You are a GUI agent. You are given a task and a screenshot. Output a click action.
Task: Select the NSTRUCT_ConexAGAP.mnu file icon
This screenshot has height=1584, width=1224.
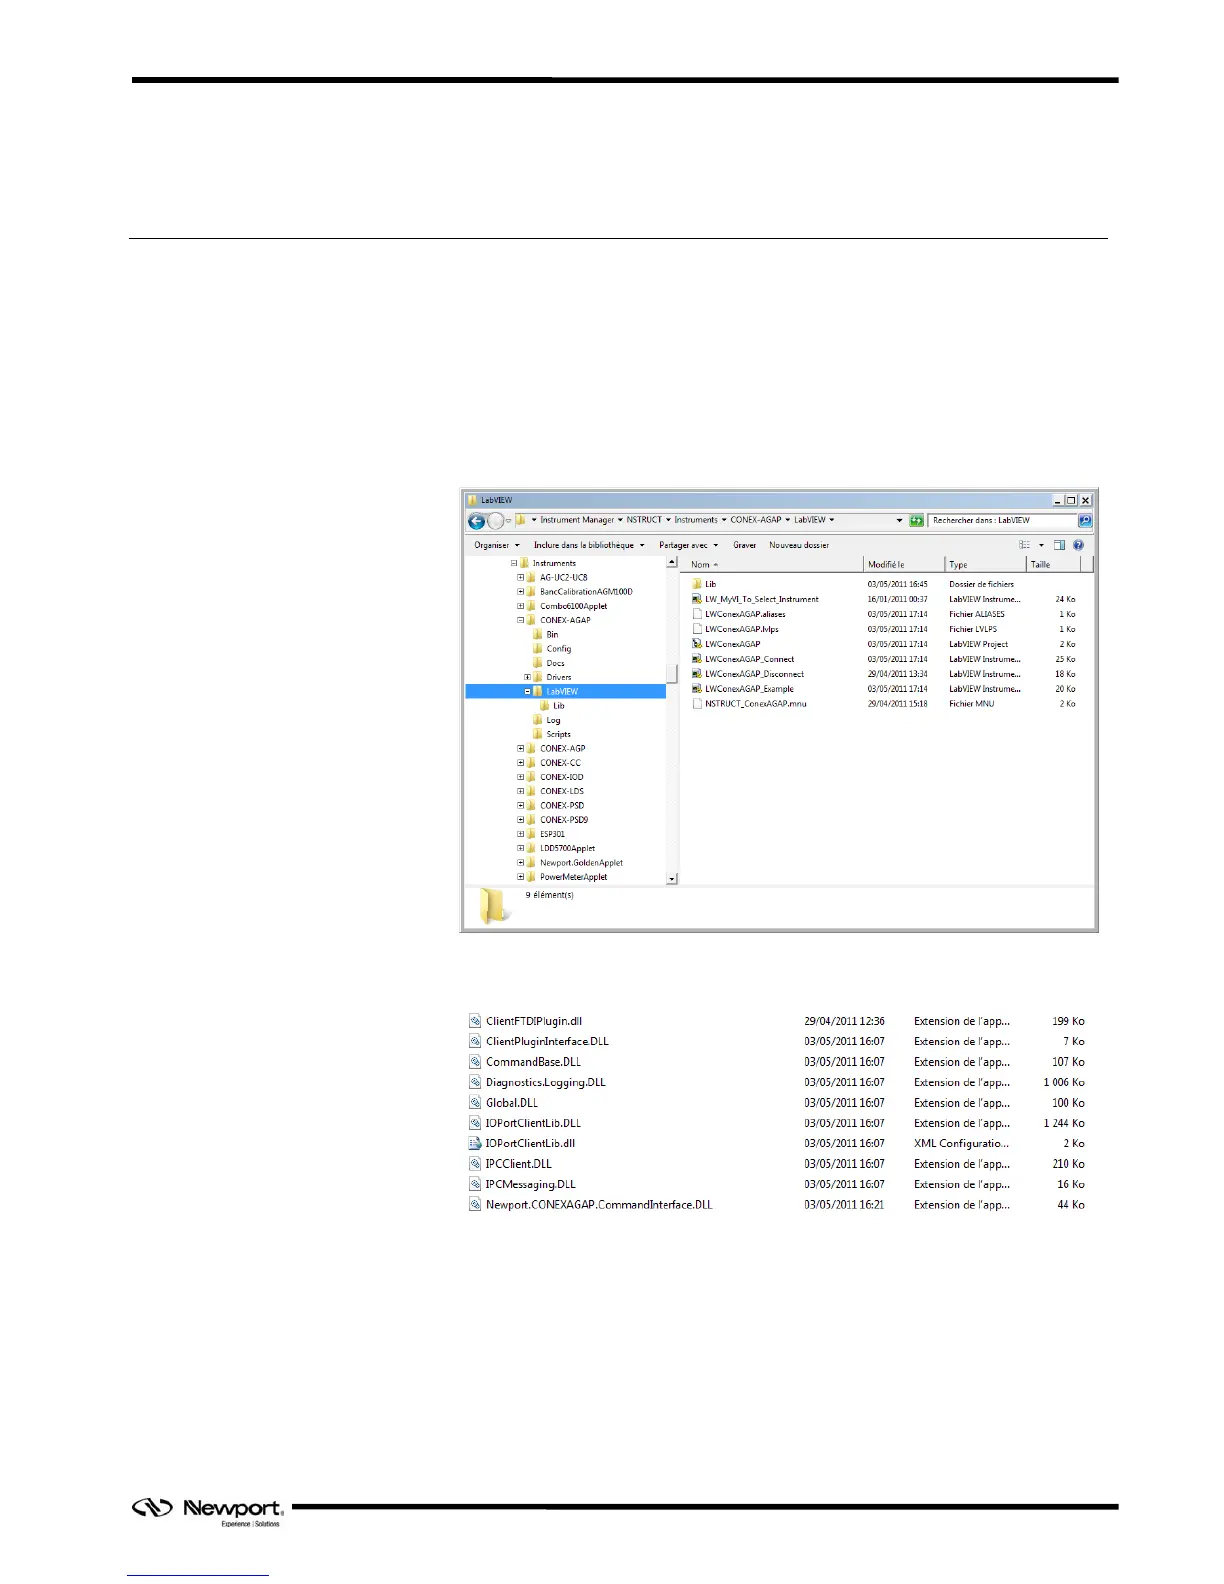click(697, 704)
